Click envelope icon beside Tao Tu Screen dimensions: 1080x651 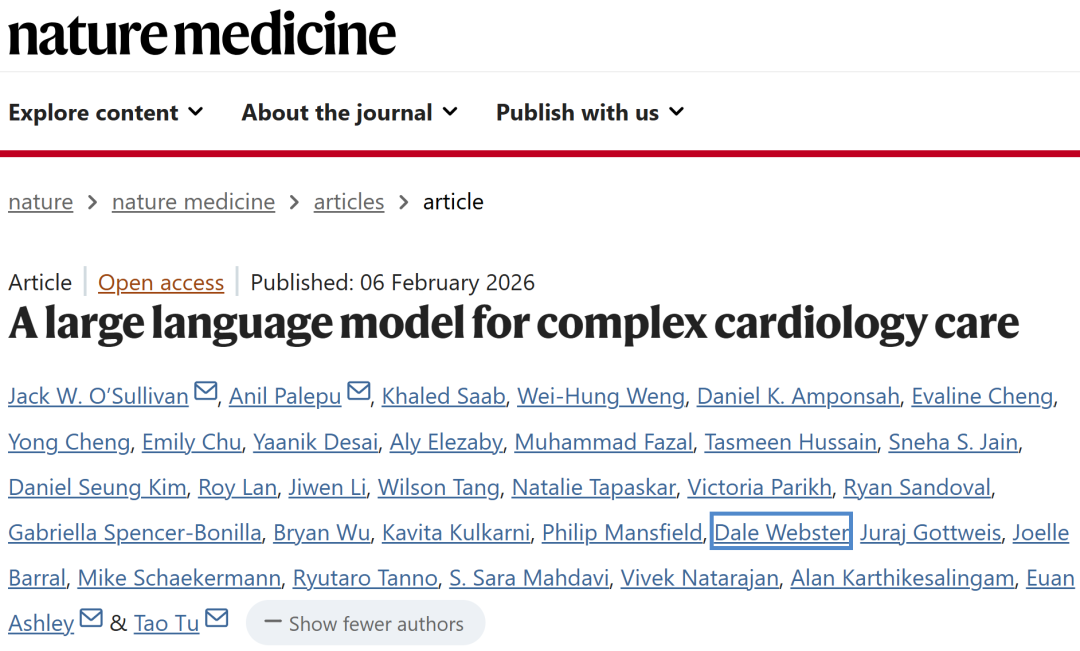click(217, 619)
